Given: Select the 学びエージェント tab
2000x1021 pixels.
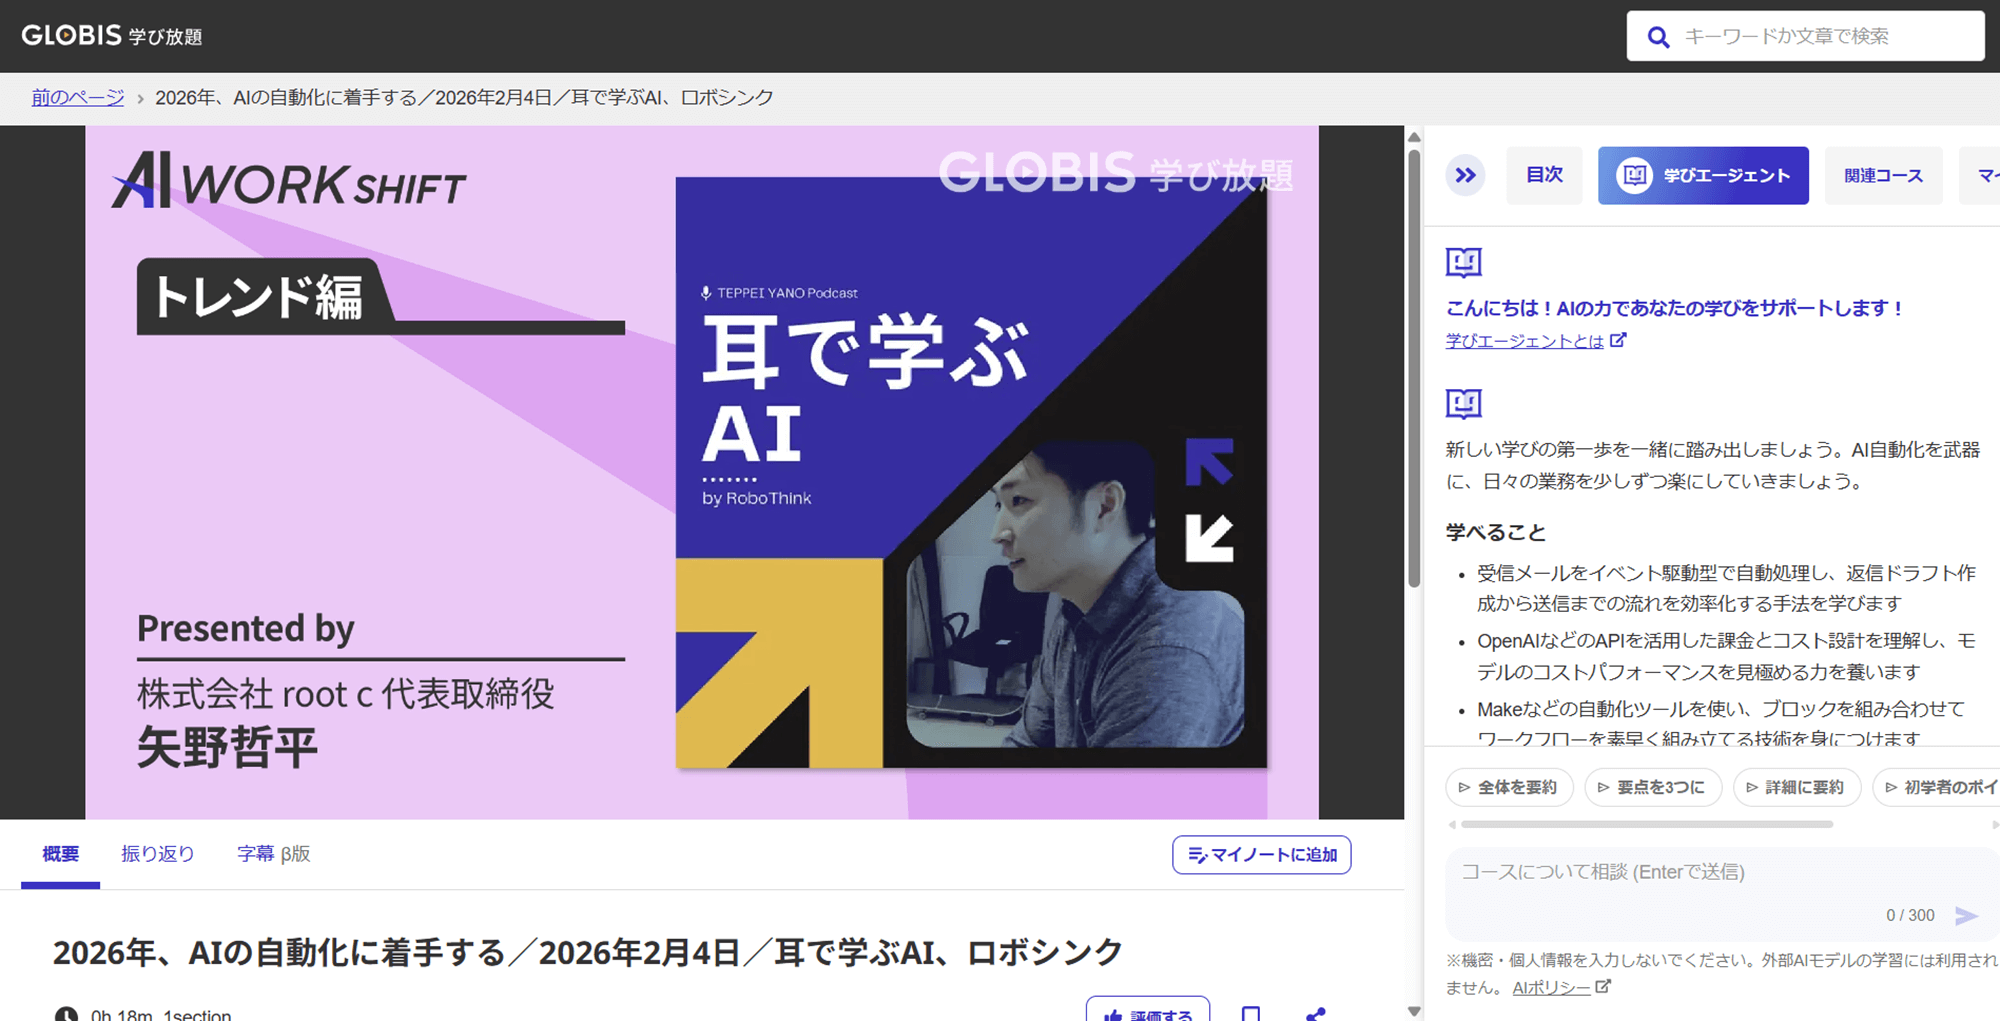Looking at the screenshot, I should pos(1703,176).
